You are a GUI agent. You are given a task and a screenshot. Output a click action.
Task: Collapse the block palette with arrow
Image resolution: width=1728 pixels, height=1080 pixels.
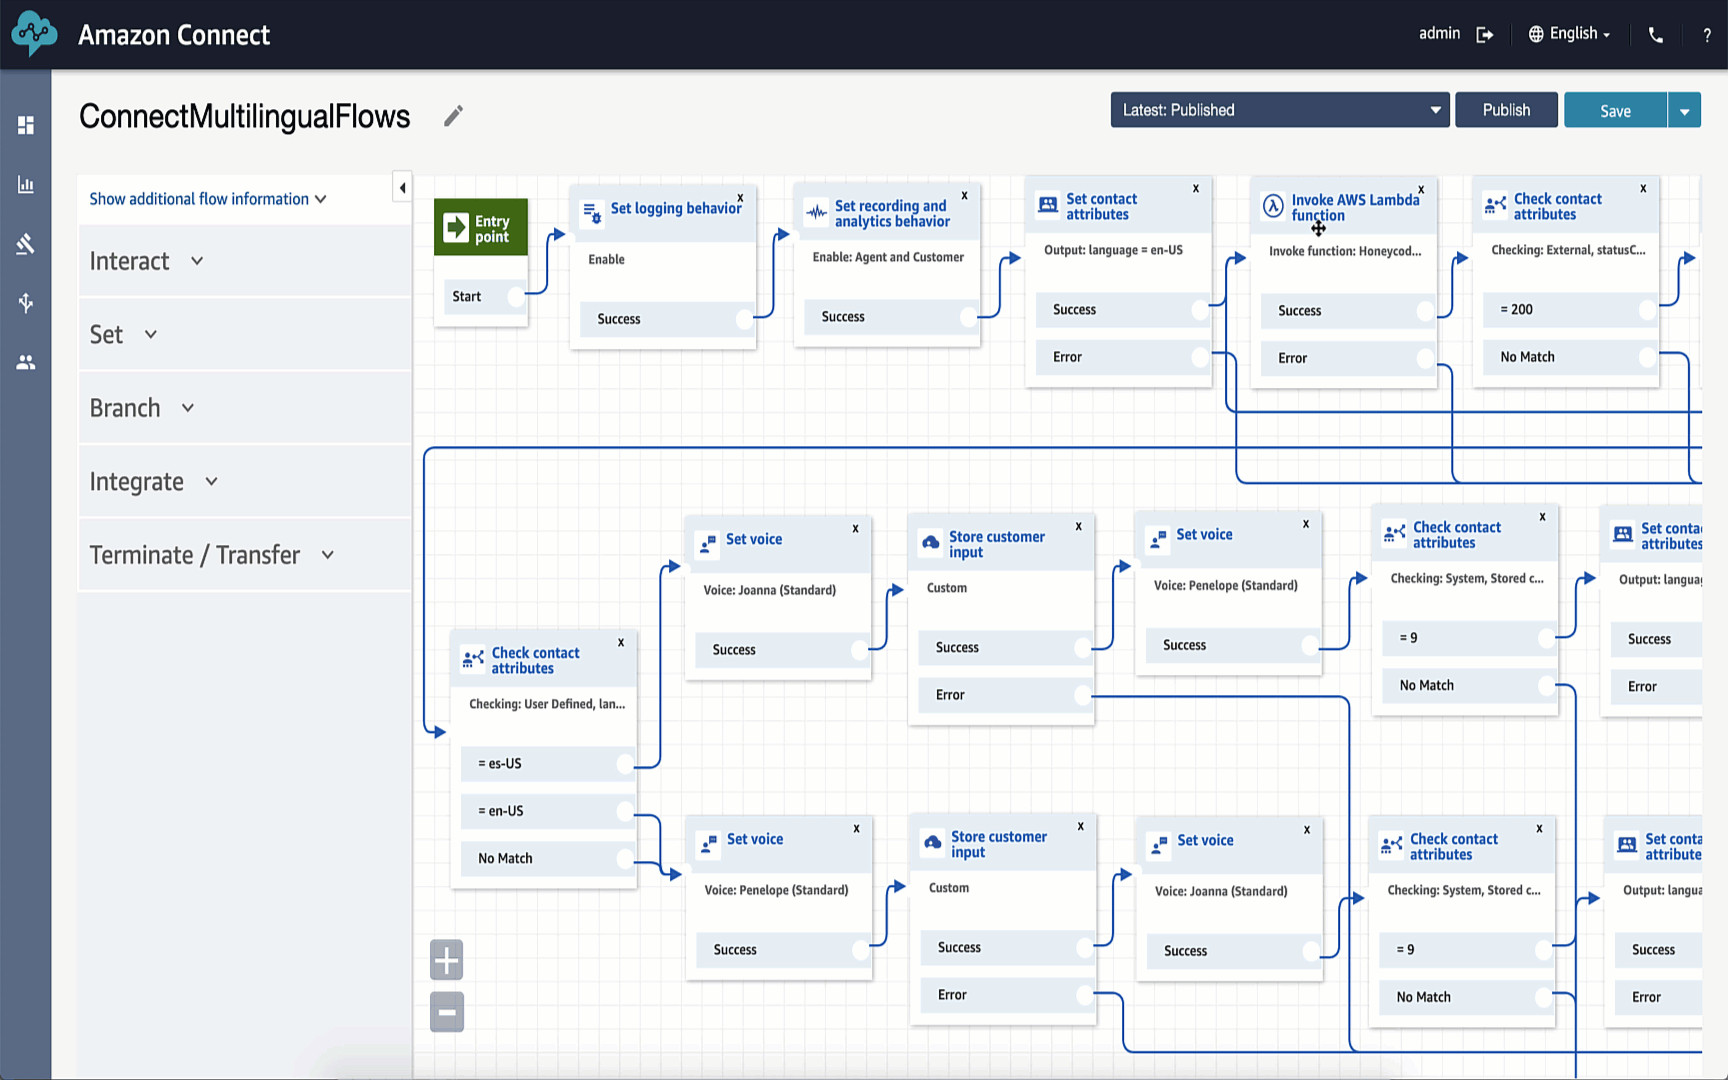click(x=402, y=187)
